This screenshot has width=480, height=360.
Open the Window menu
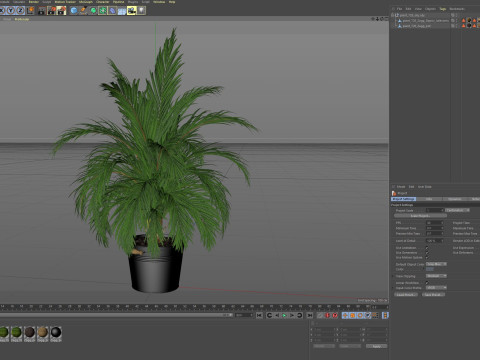coord(159,2)
